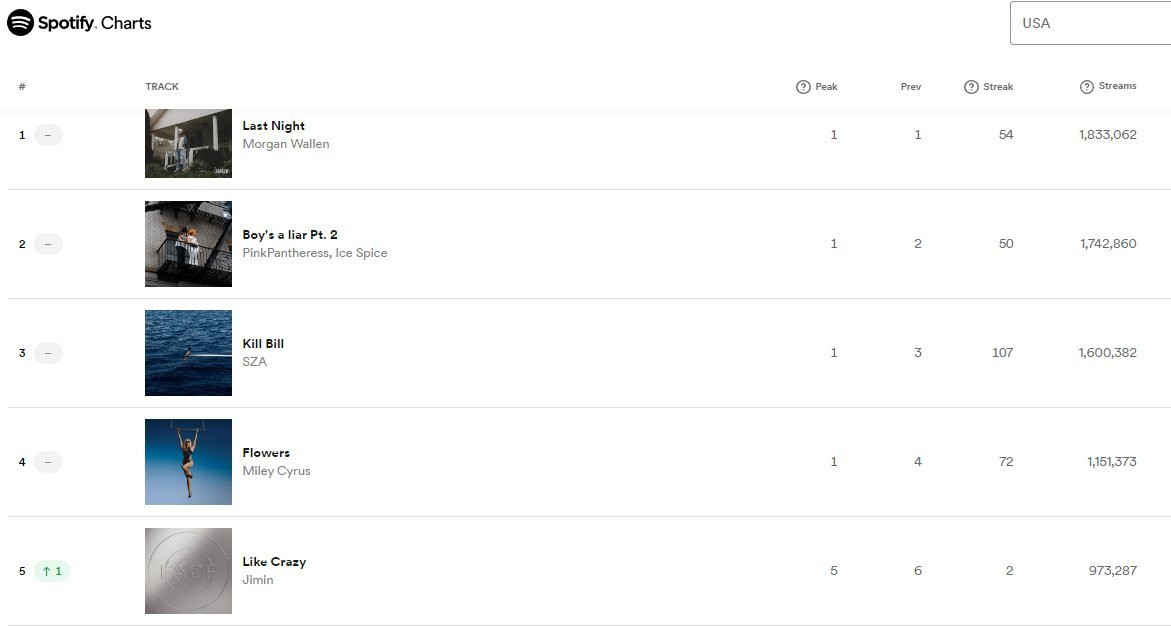Screen dimensions: 1171x626
Task: Open Boy's a liar Pt. 2 cover art
Action: [188, 244]
